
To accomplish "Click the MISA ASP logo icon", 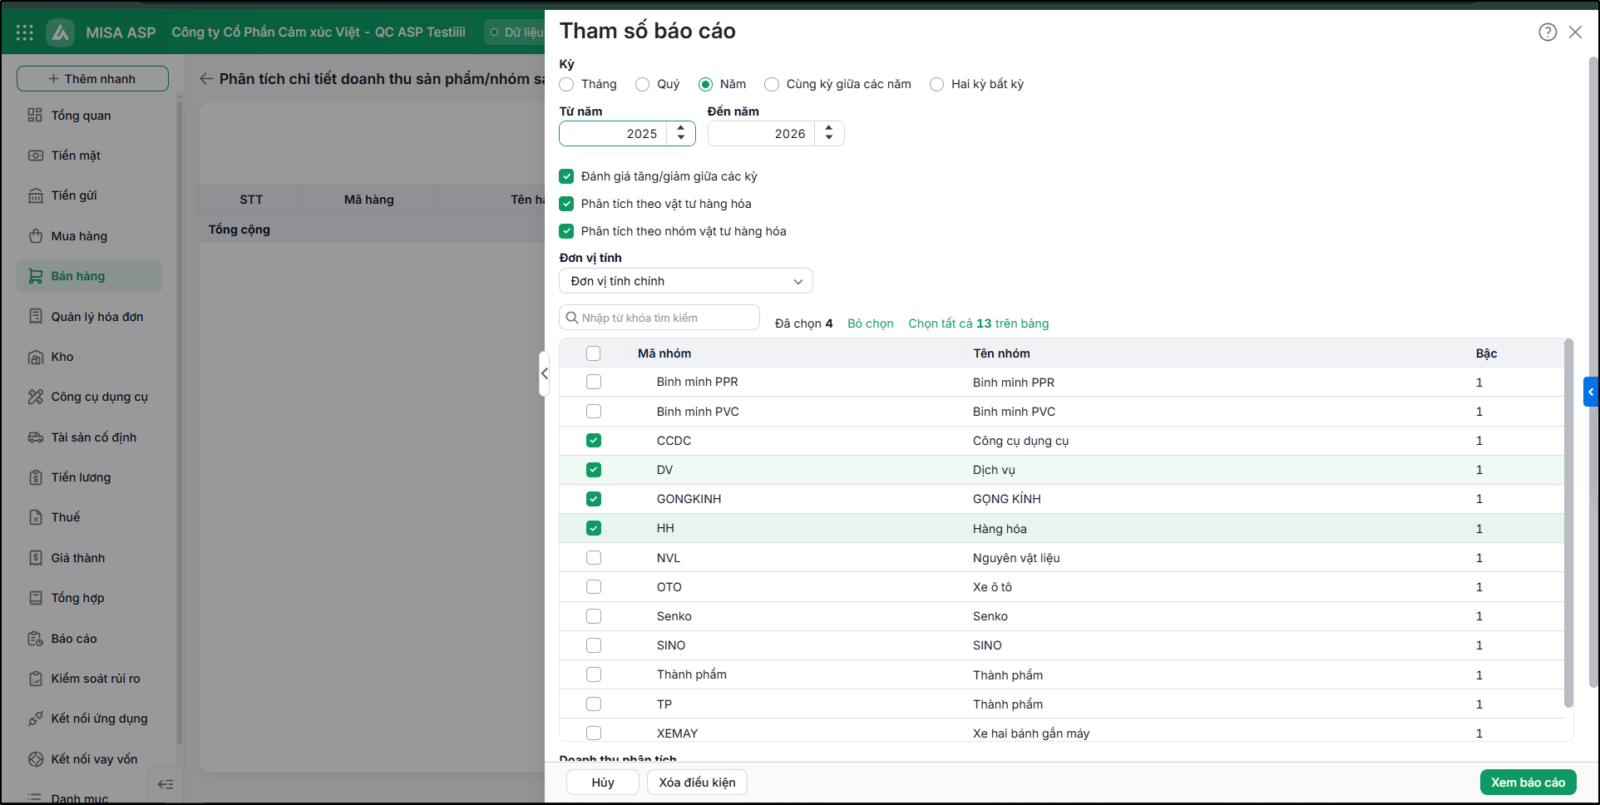I will (x=61, y=33).
